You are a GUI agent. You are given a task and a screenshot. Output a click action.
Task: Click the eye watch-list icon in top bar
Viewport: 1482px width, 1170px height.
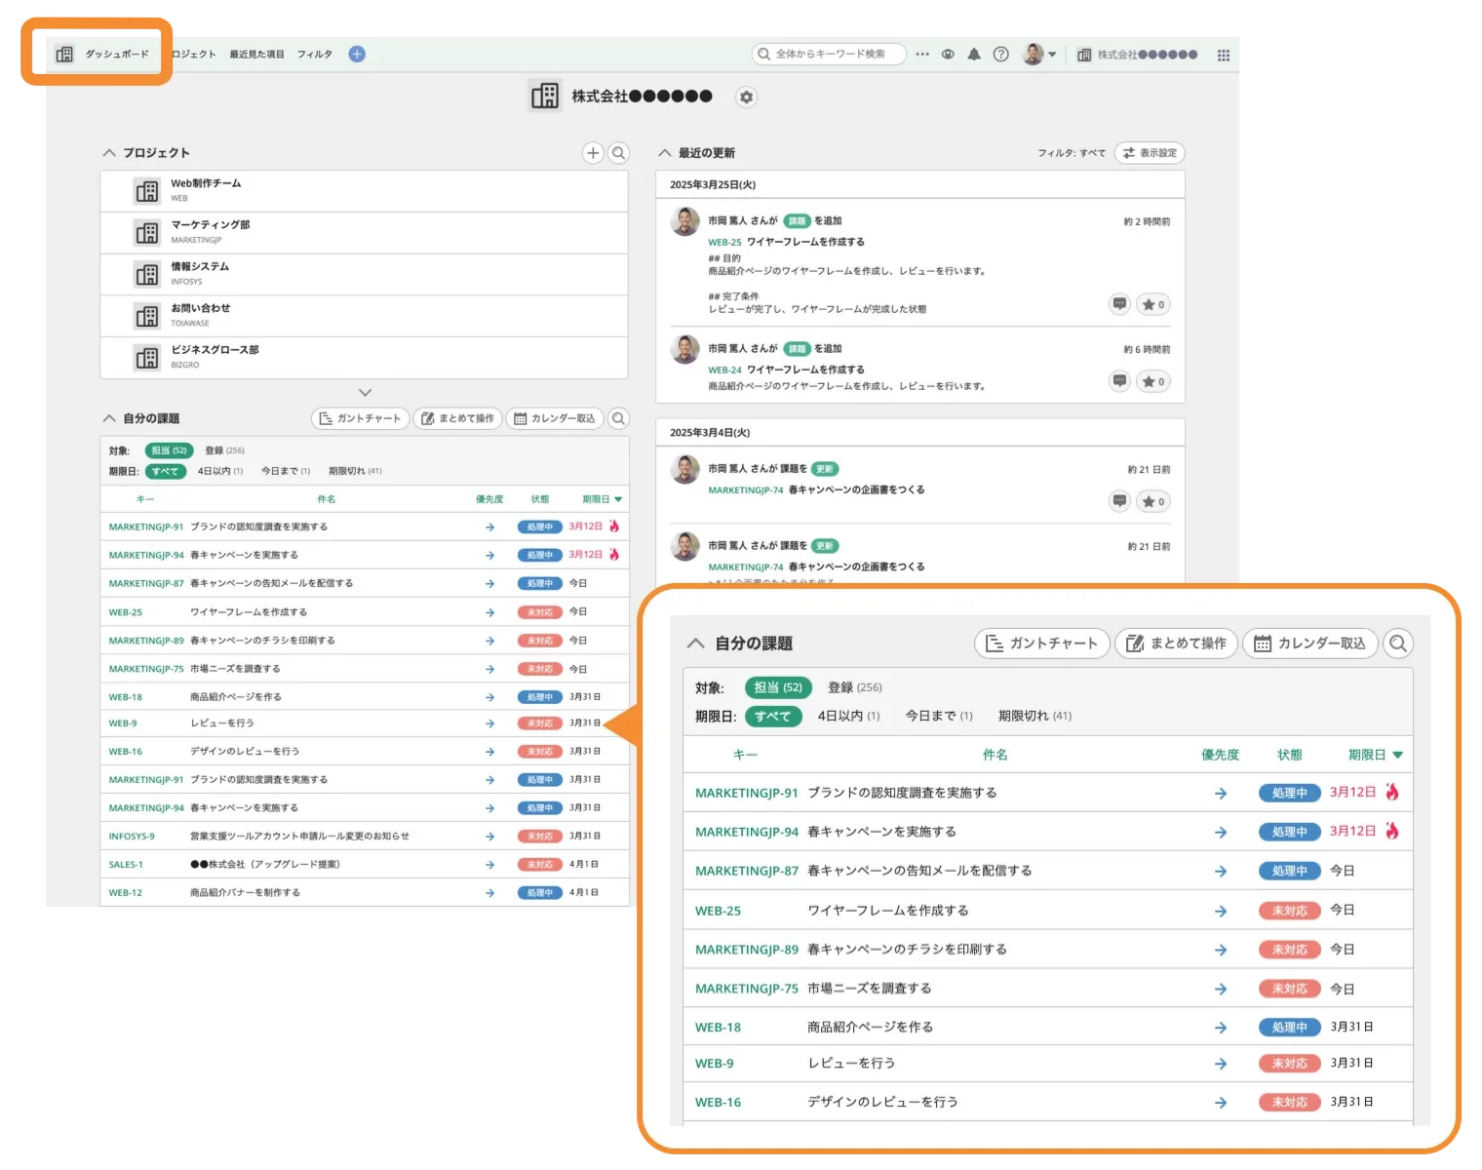pos(948,54)
